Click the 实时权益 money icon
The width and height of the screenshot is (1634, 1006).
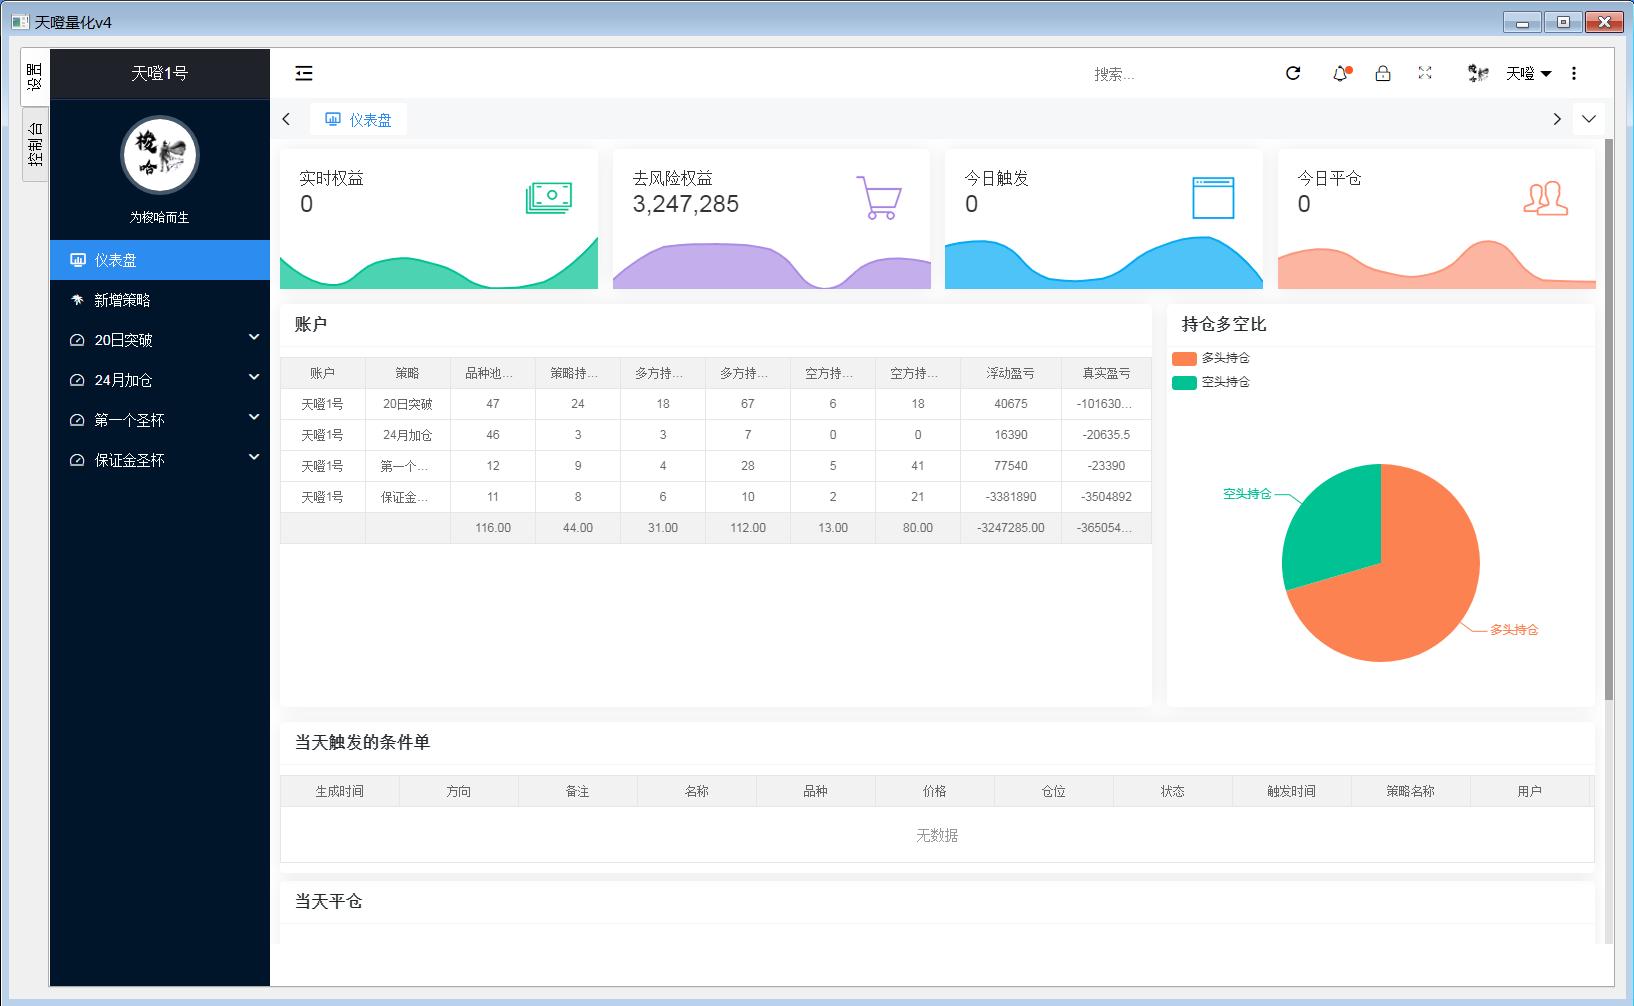[x=549, y=198]
